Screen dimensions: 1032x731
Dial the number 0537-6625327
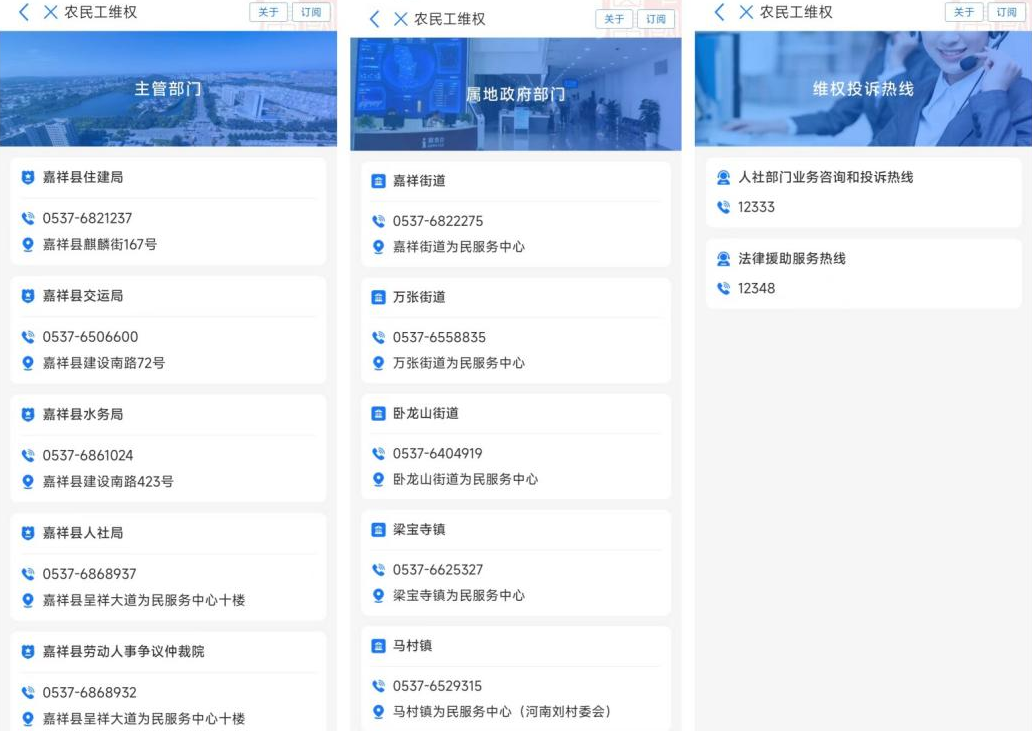tap(438, 570)
